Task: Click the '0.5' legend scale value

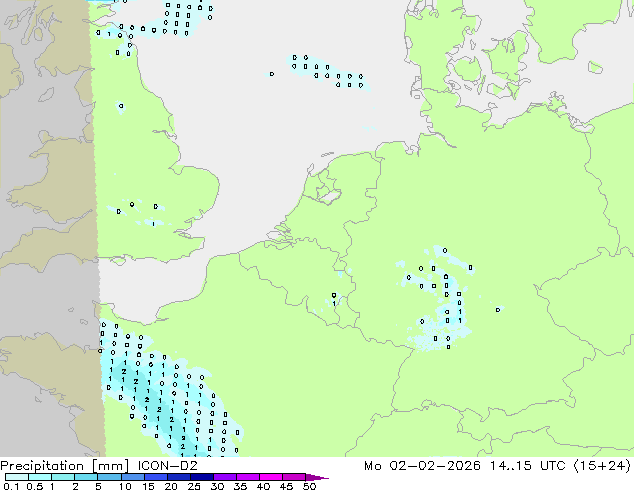Action: pos(35,486)
